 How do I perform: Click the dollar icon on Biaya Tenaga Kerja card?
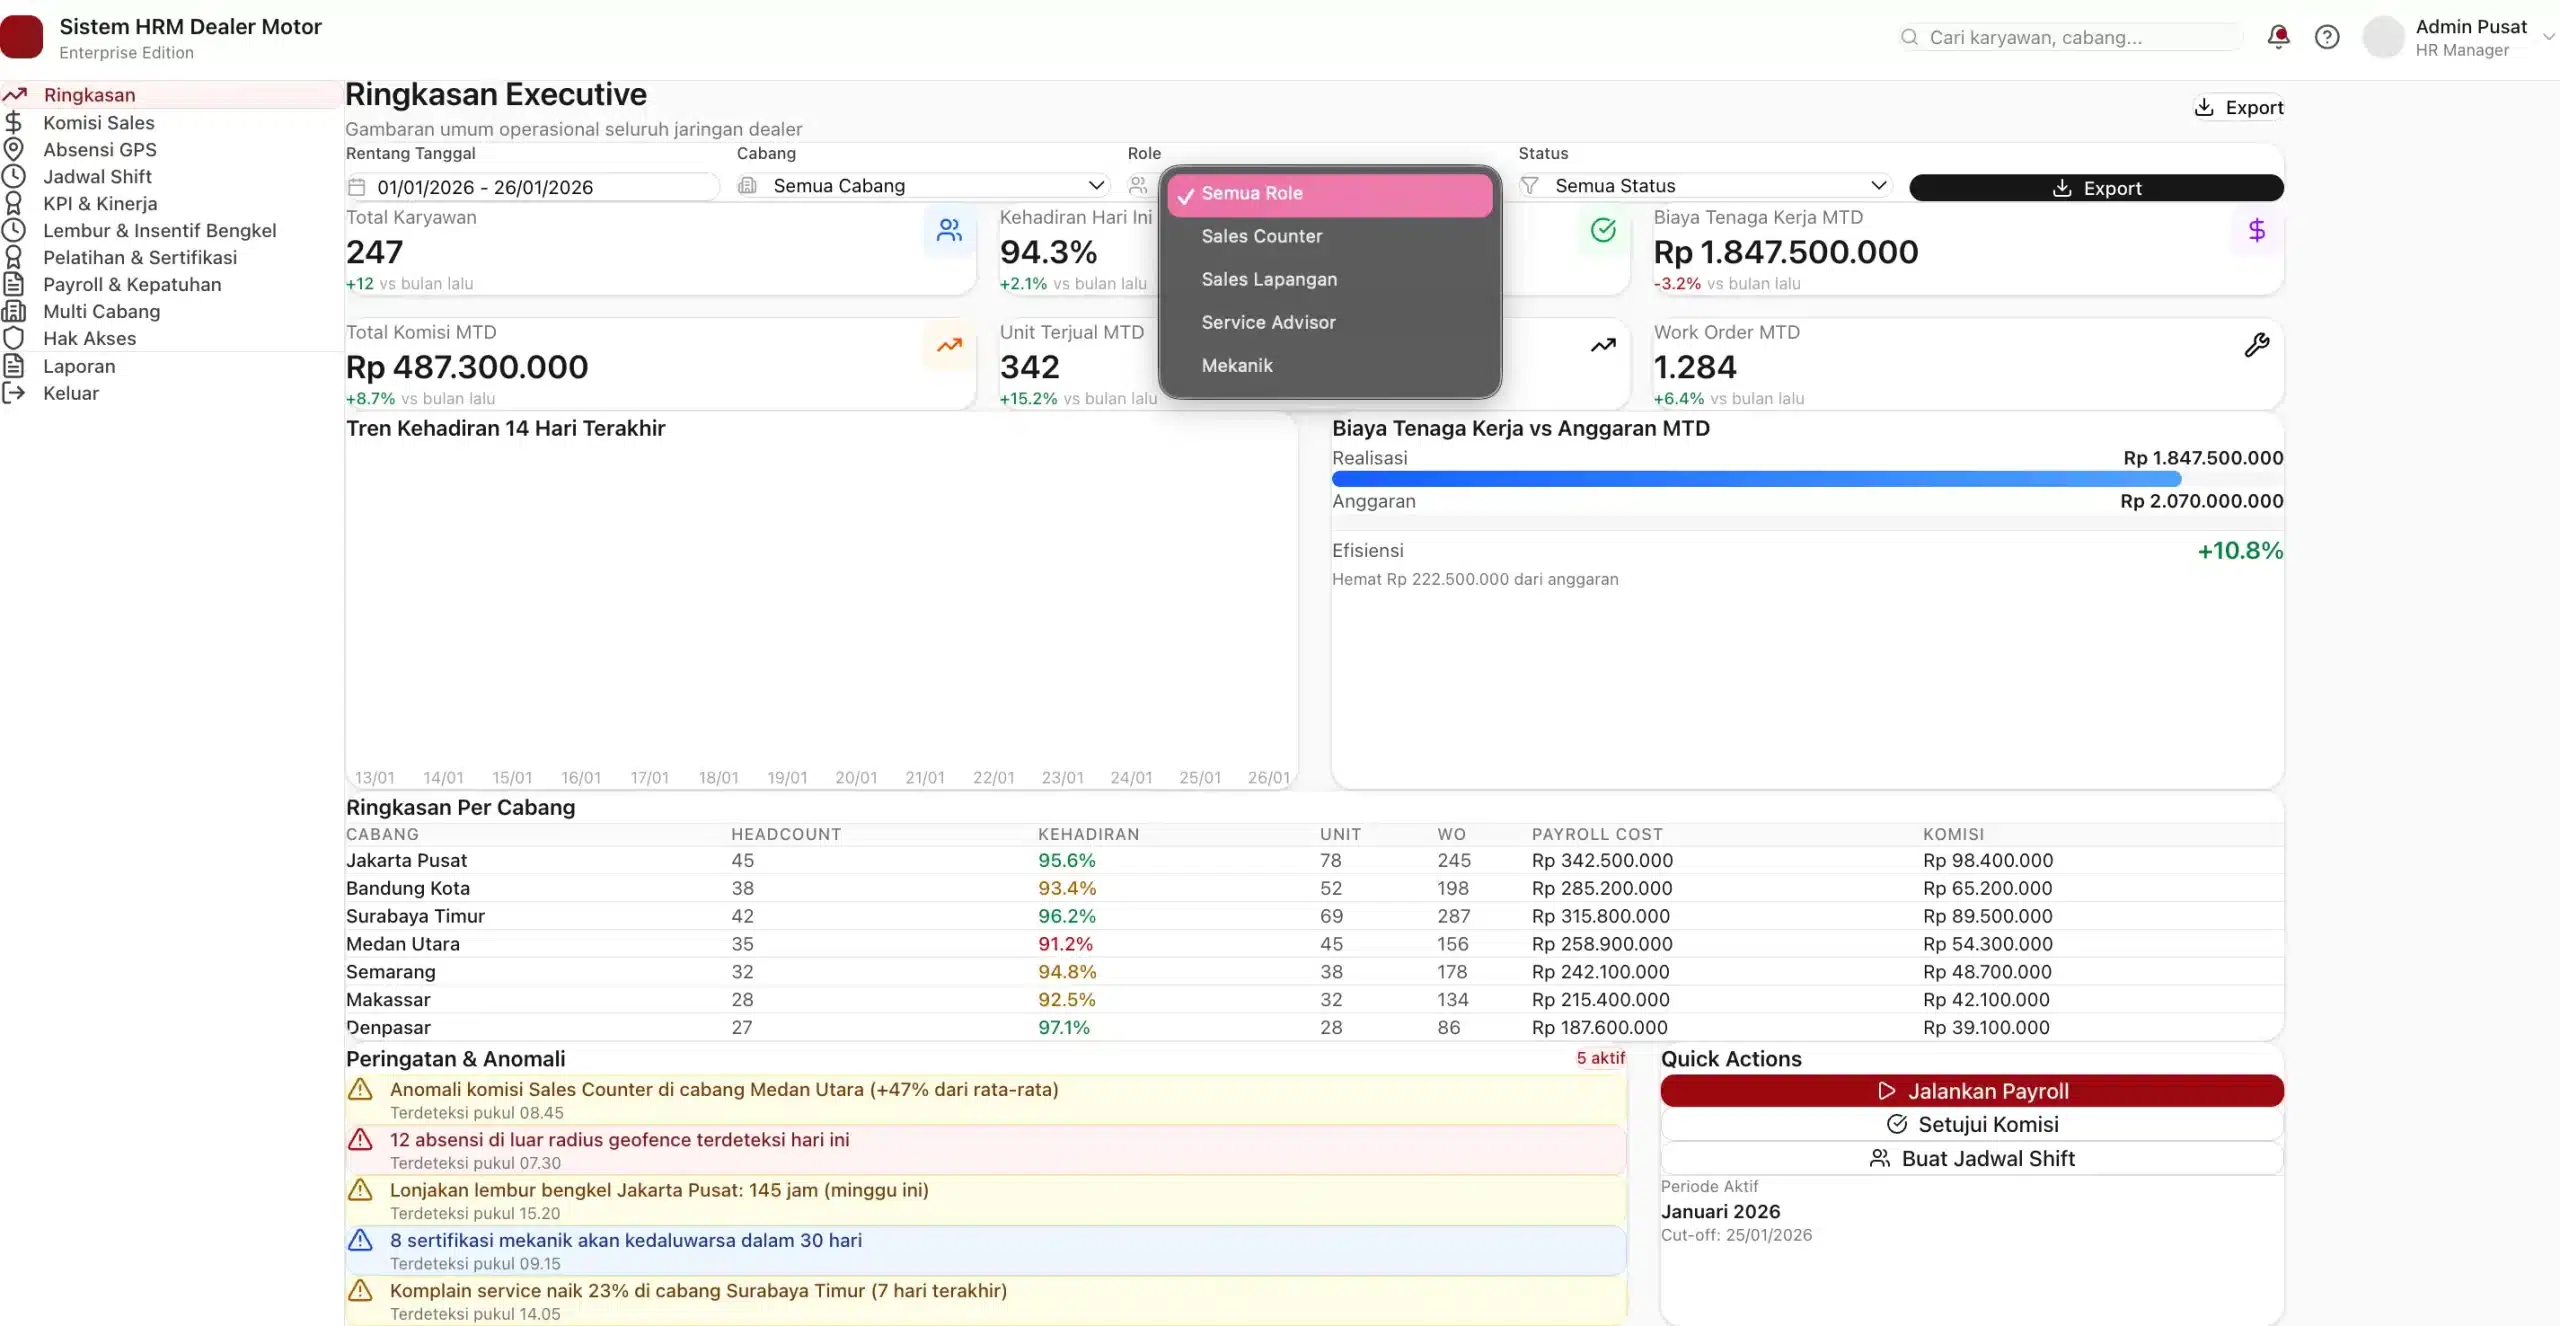tap(2257, 229)
